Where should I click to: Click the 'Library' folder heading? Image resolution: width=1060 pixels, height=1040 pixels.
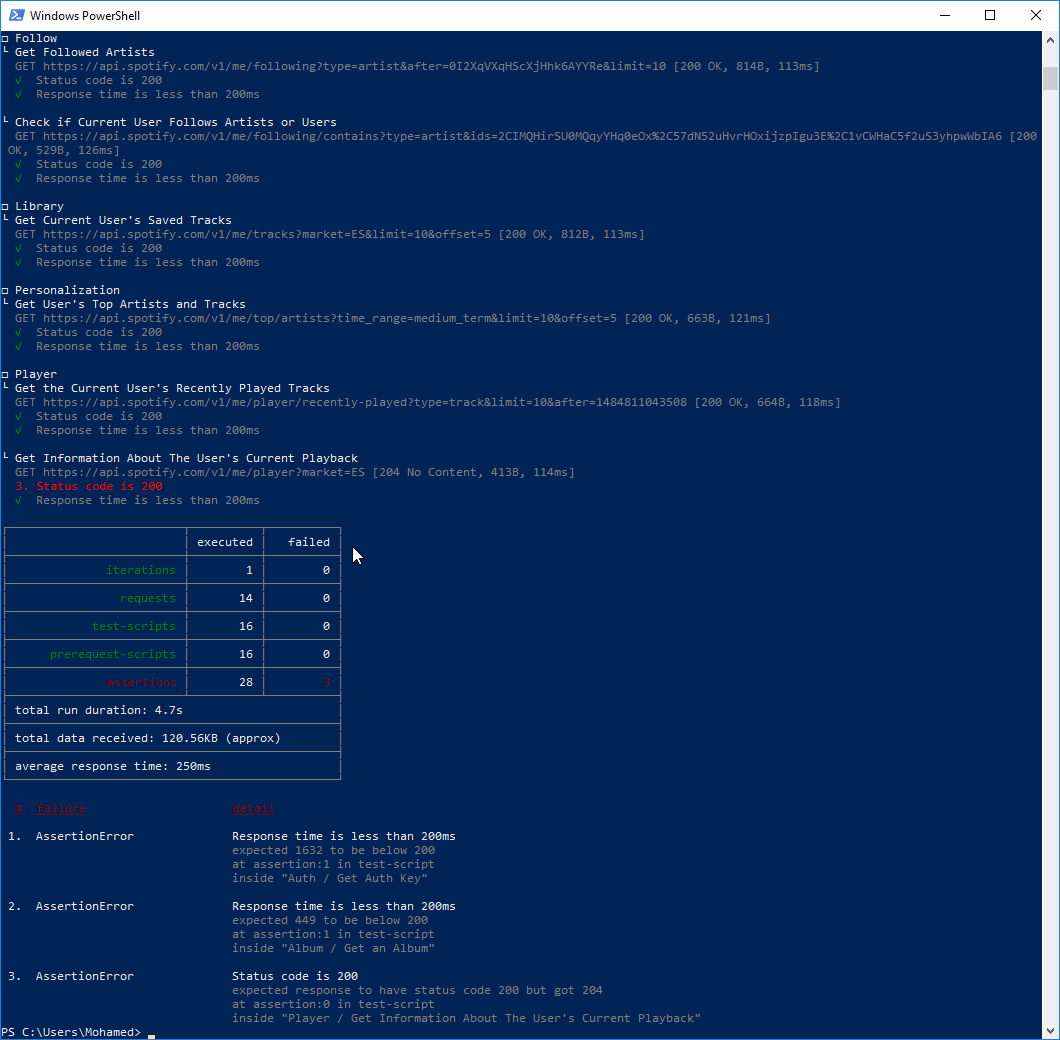pyautogui.click(x=39, y=206)
